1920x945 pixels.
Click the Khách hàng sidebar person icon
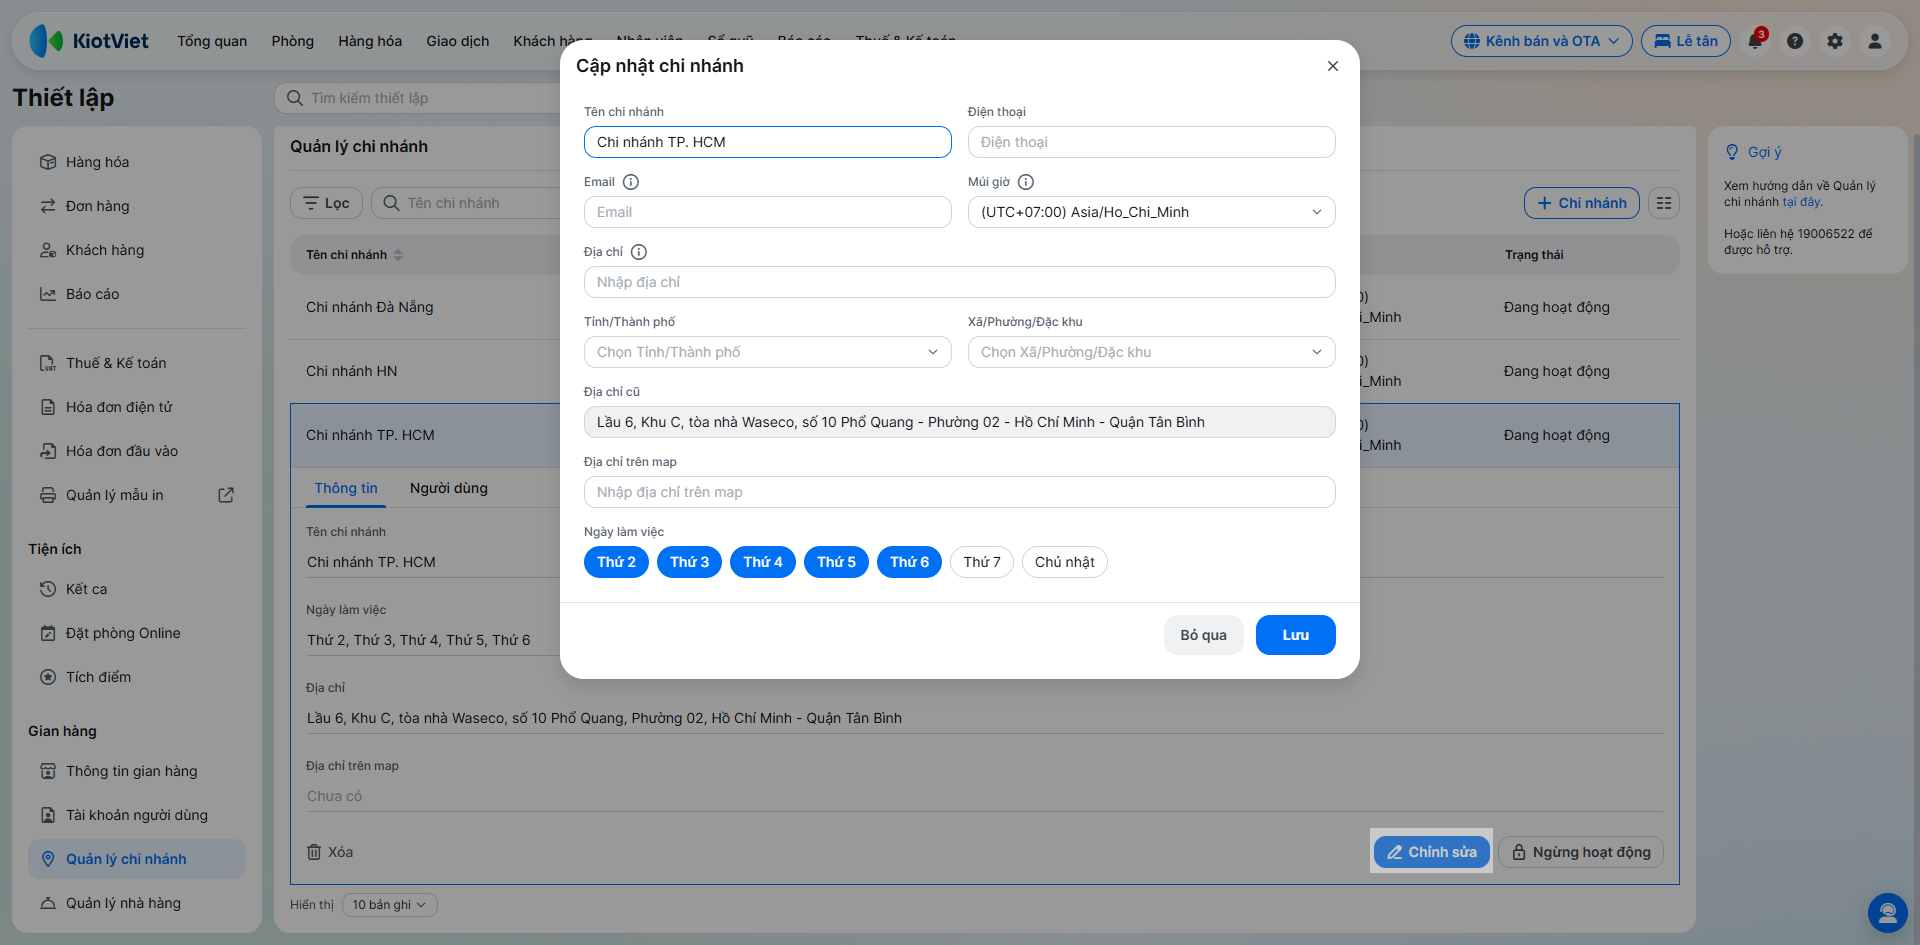click(x=47, y=250)
